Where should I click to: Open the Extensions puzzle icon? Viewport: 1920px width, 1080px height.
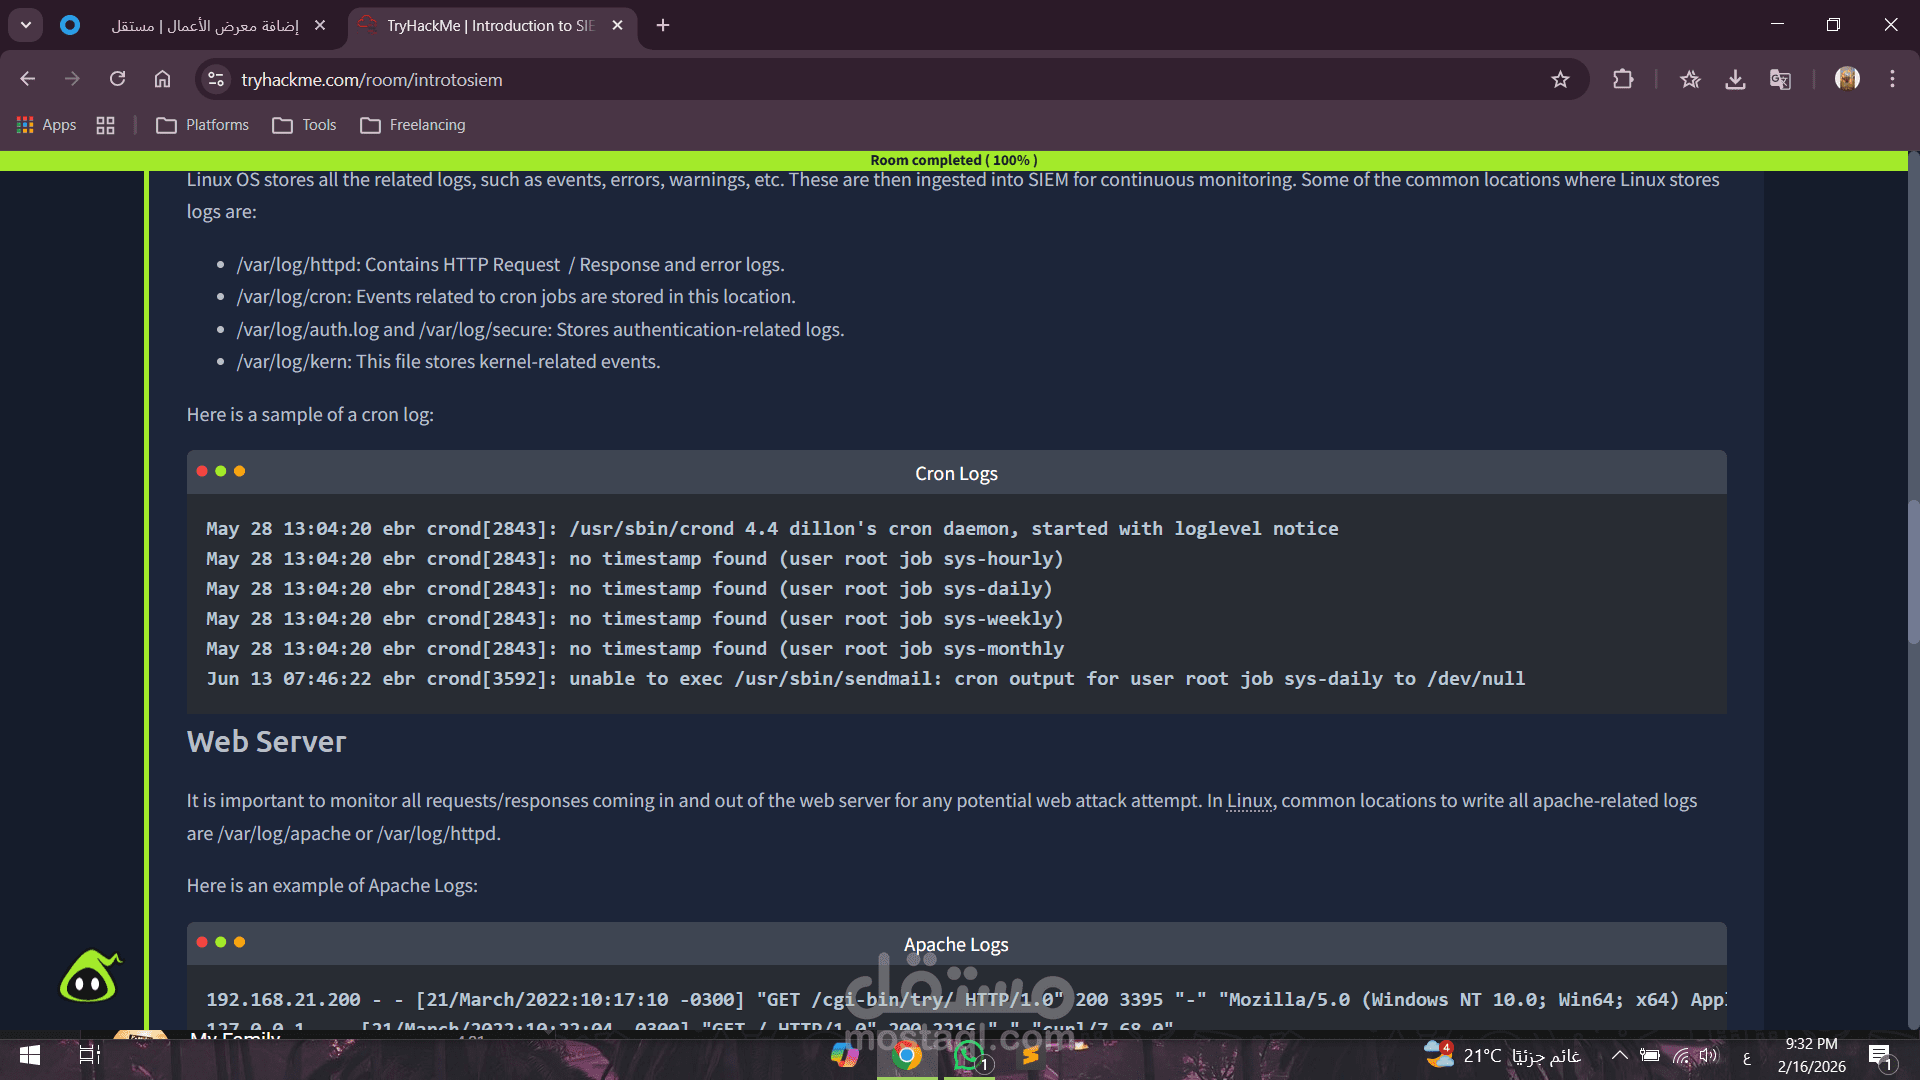(x=1623, y=79)
